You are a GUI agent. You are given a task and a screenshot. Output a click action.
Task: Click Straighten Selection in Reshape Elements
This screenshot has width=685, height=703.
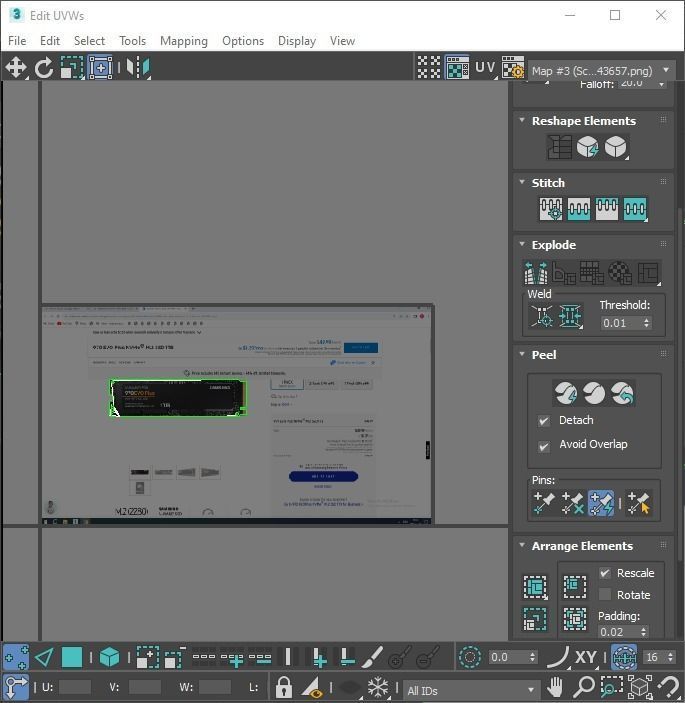(559, 147)
